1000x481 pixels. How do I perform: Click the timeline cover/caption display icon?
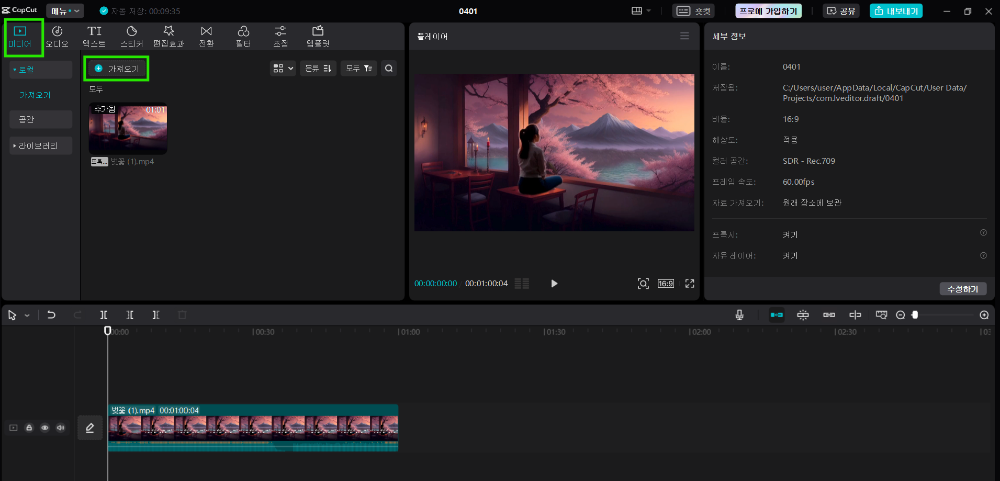pyautogui.click(x=881, y=315)
